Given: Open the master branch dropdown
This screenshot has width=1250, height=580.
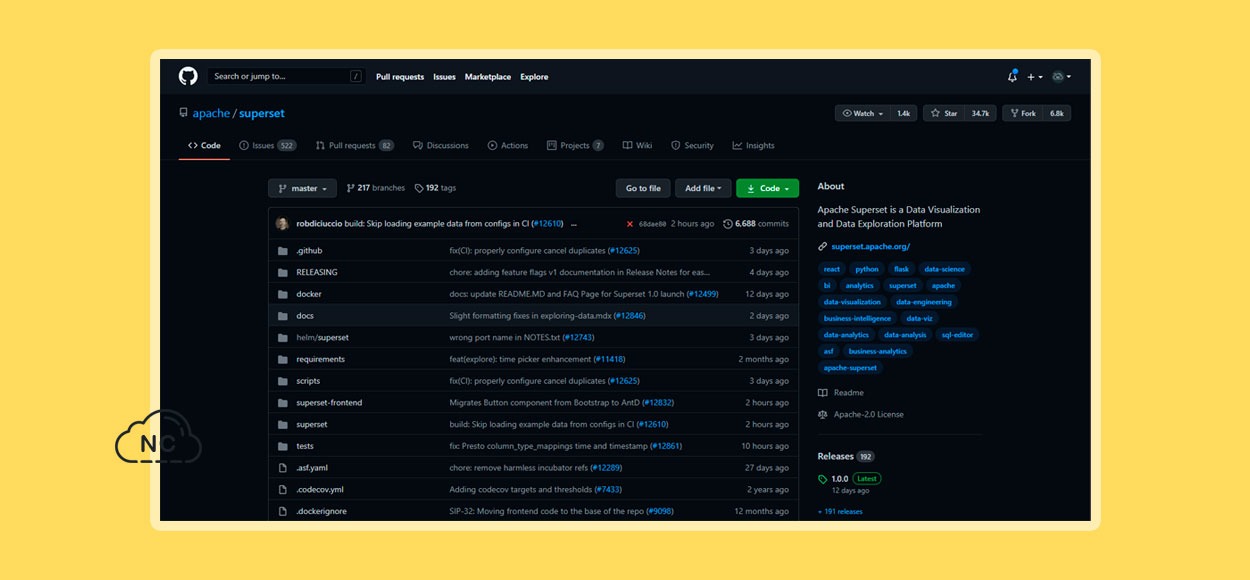Looking at the screenshot, I should 302,188.
